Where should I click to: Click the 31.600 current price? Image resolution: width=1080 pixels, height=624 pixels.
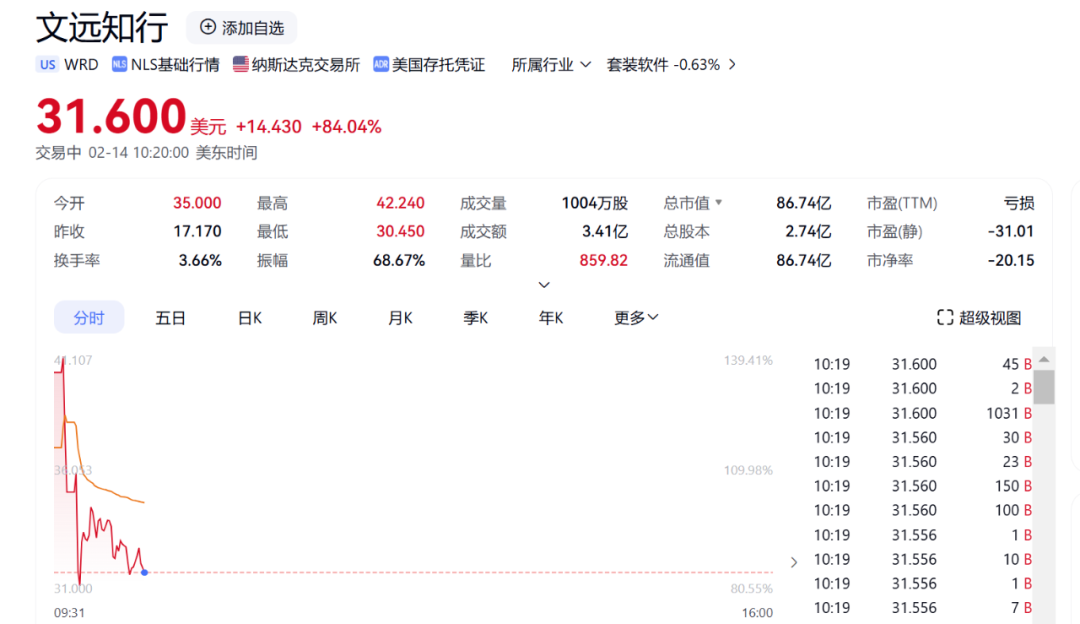pyautogui.click(x=111, y=116)
